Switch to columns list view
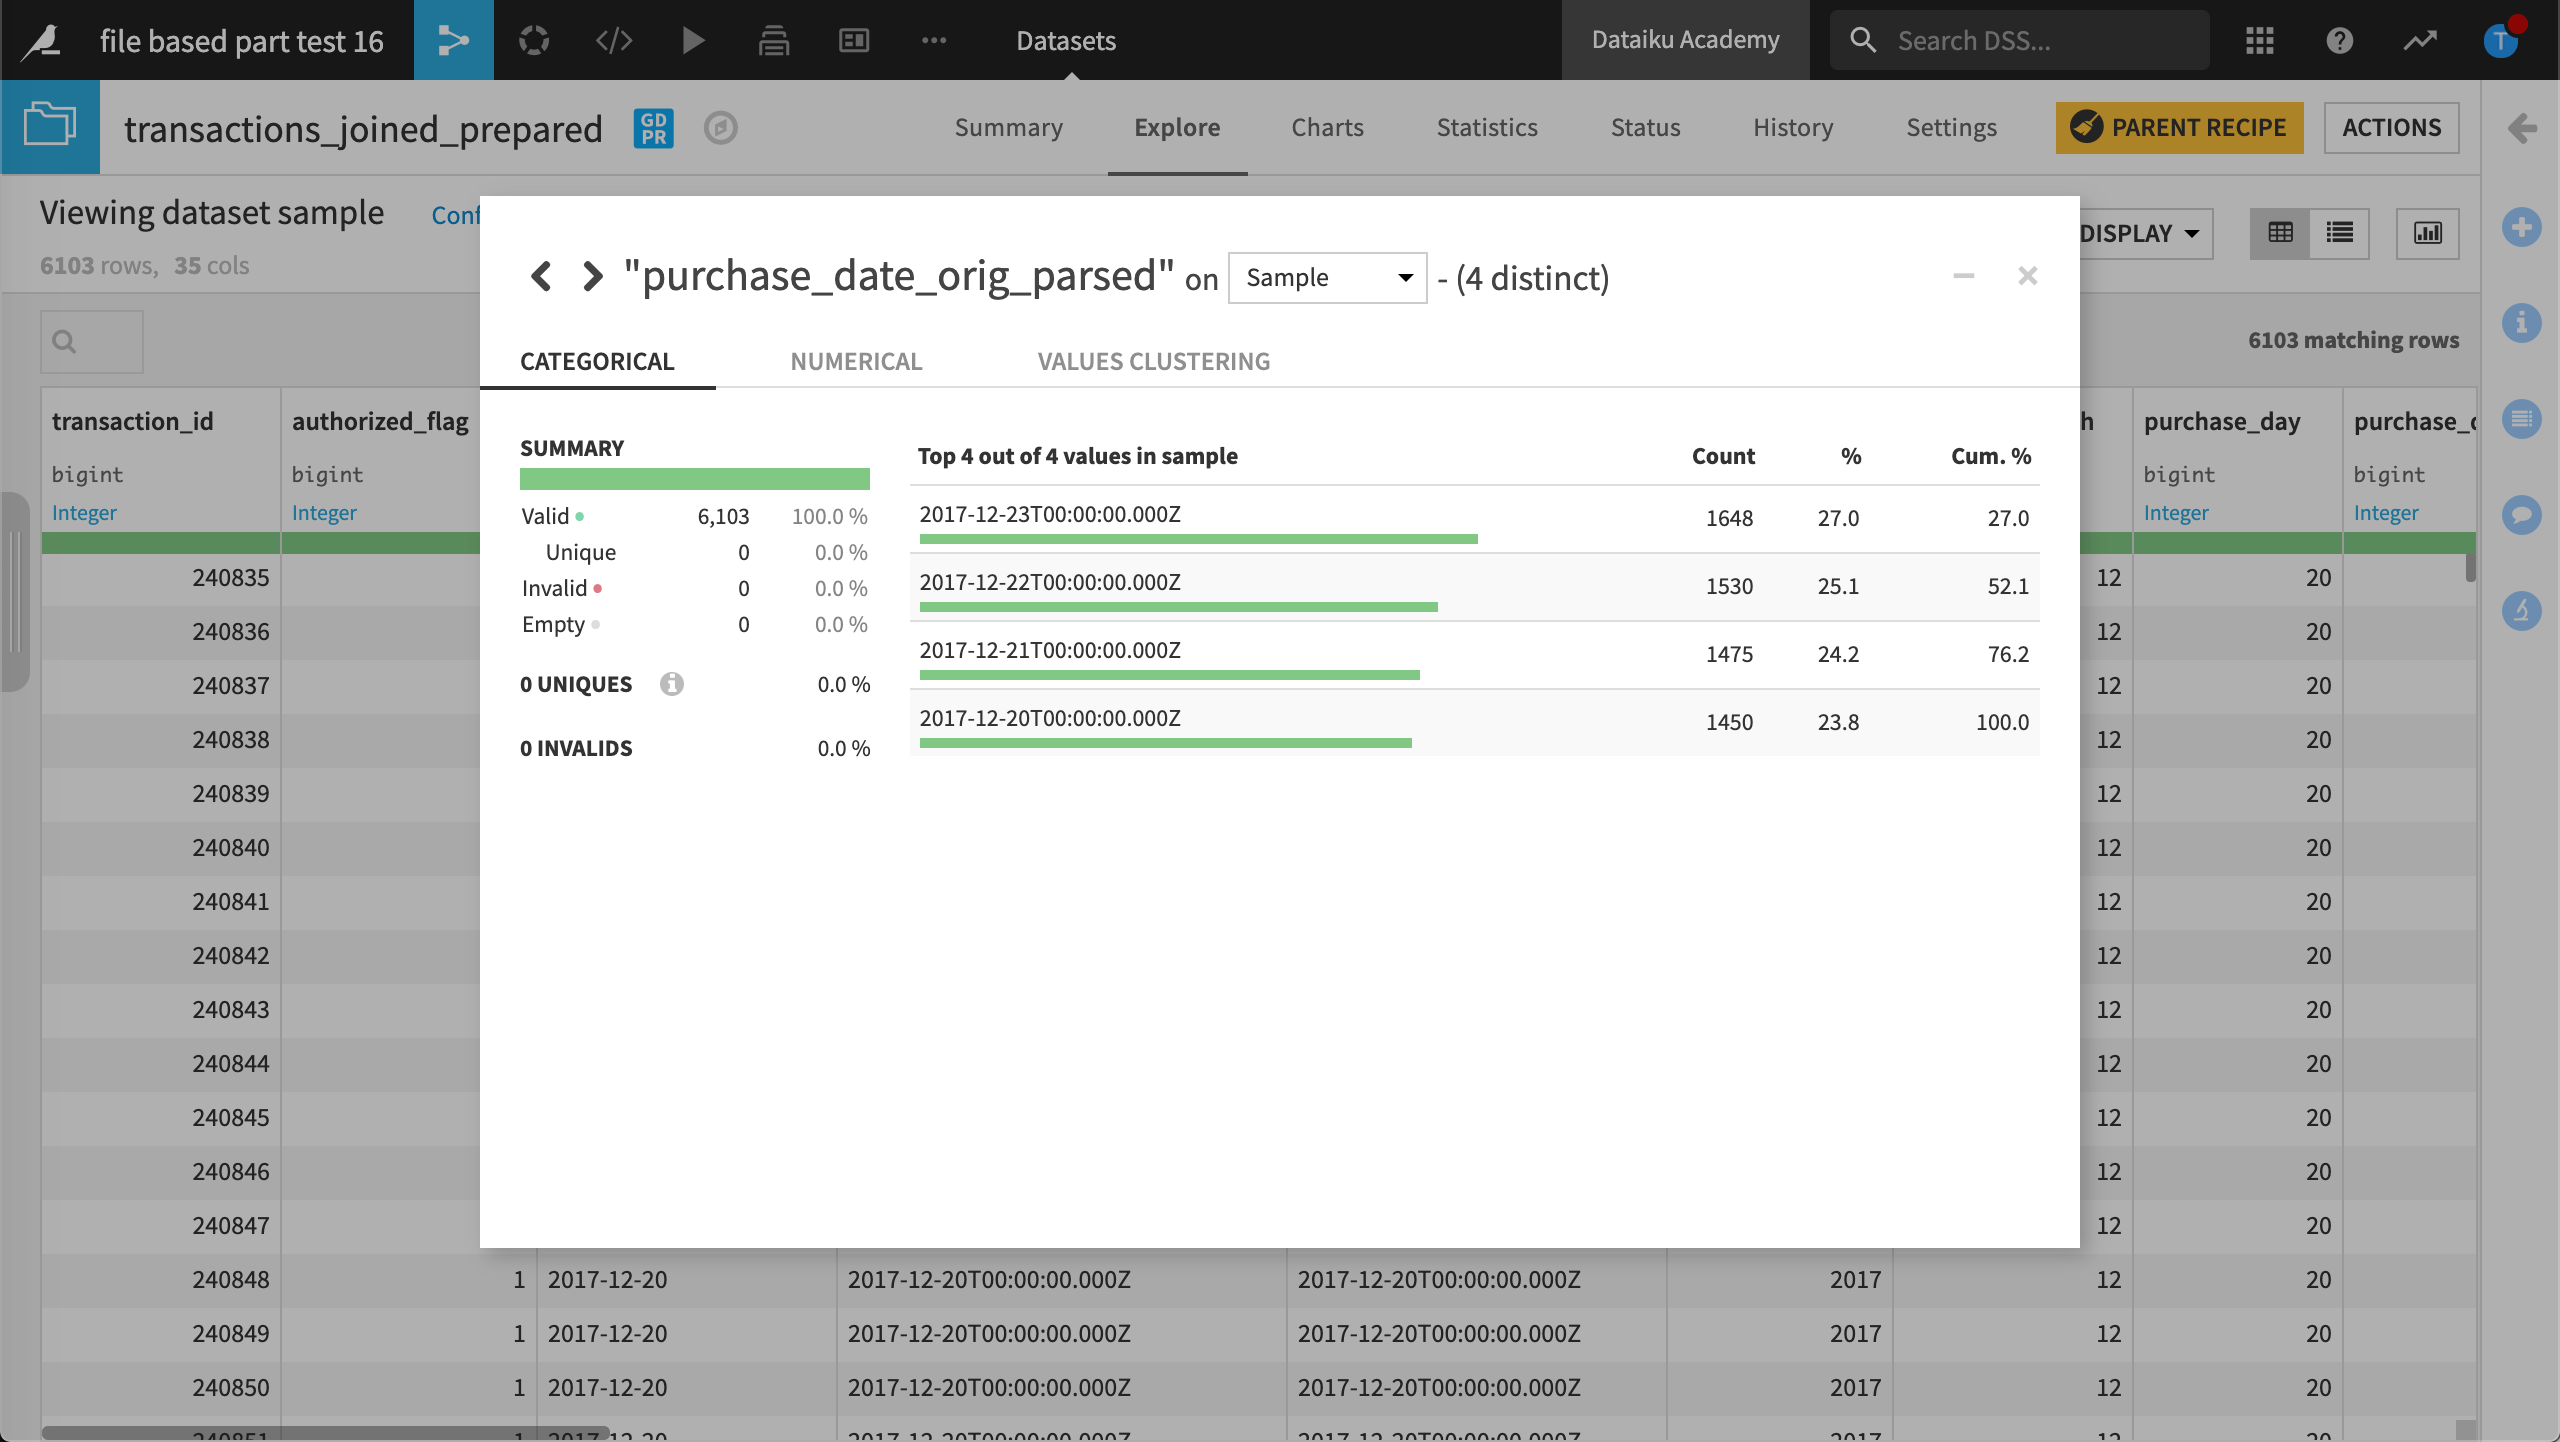The width and height of the screenshot is (2560, 1442). pos(2339,233)
